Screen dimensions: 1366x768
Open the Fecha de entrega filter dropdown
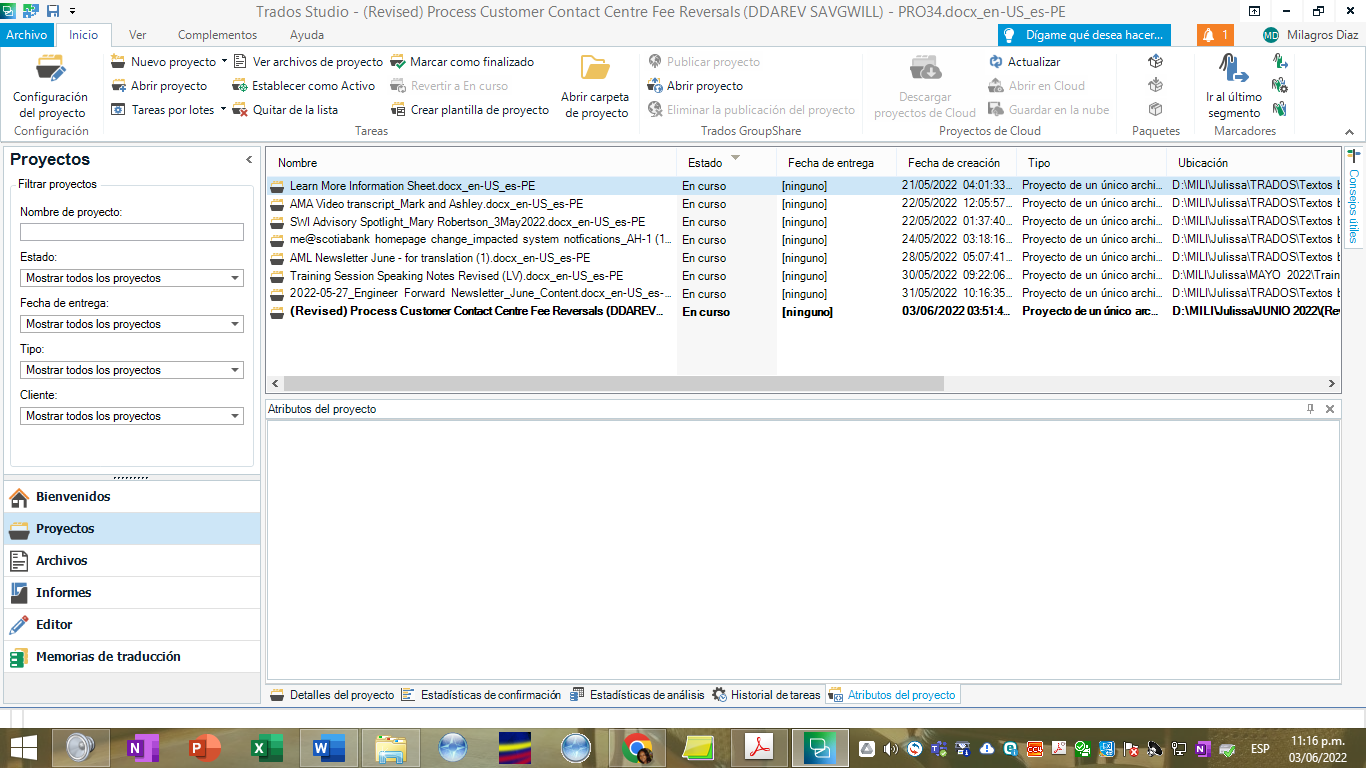pos(132,324)
